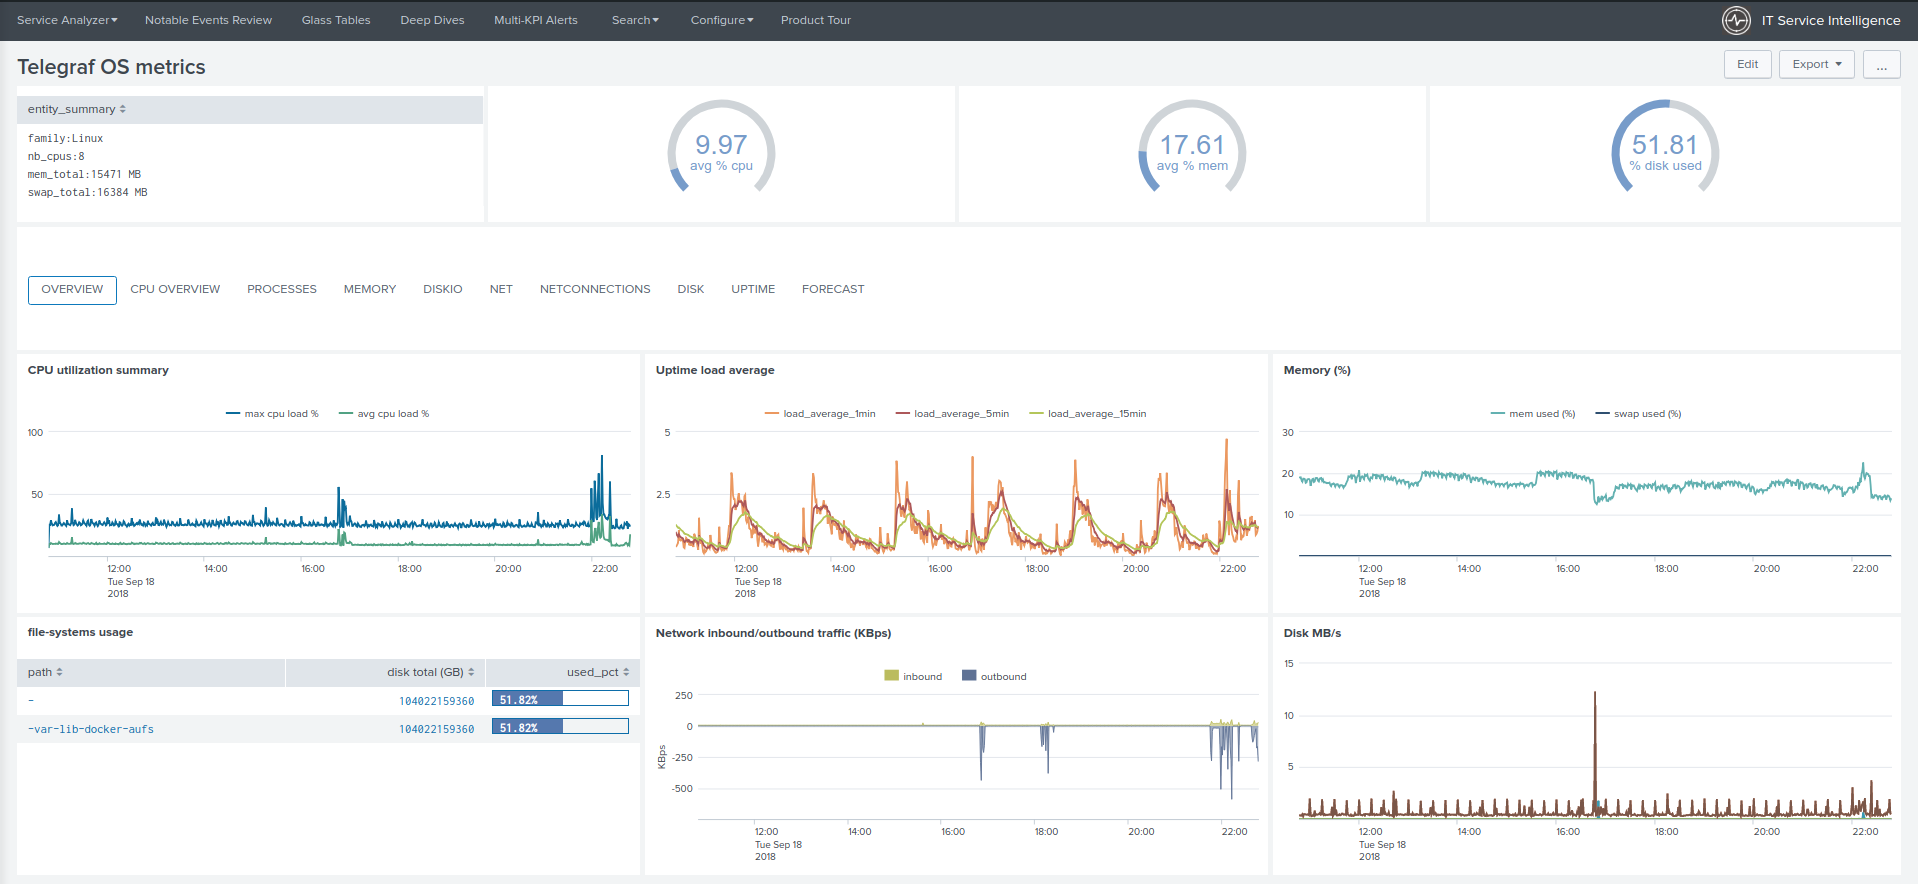Switch to the NET tab

[x=501, y=290]
